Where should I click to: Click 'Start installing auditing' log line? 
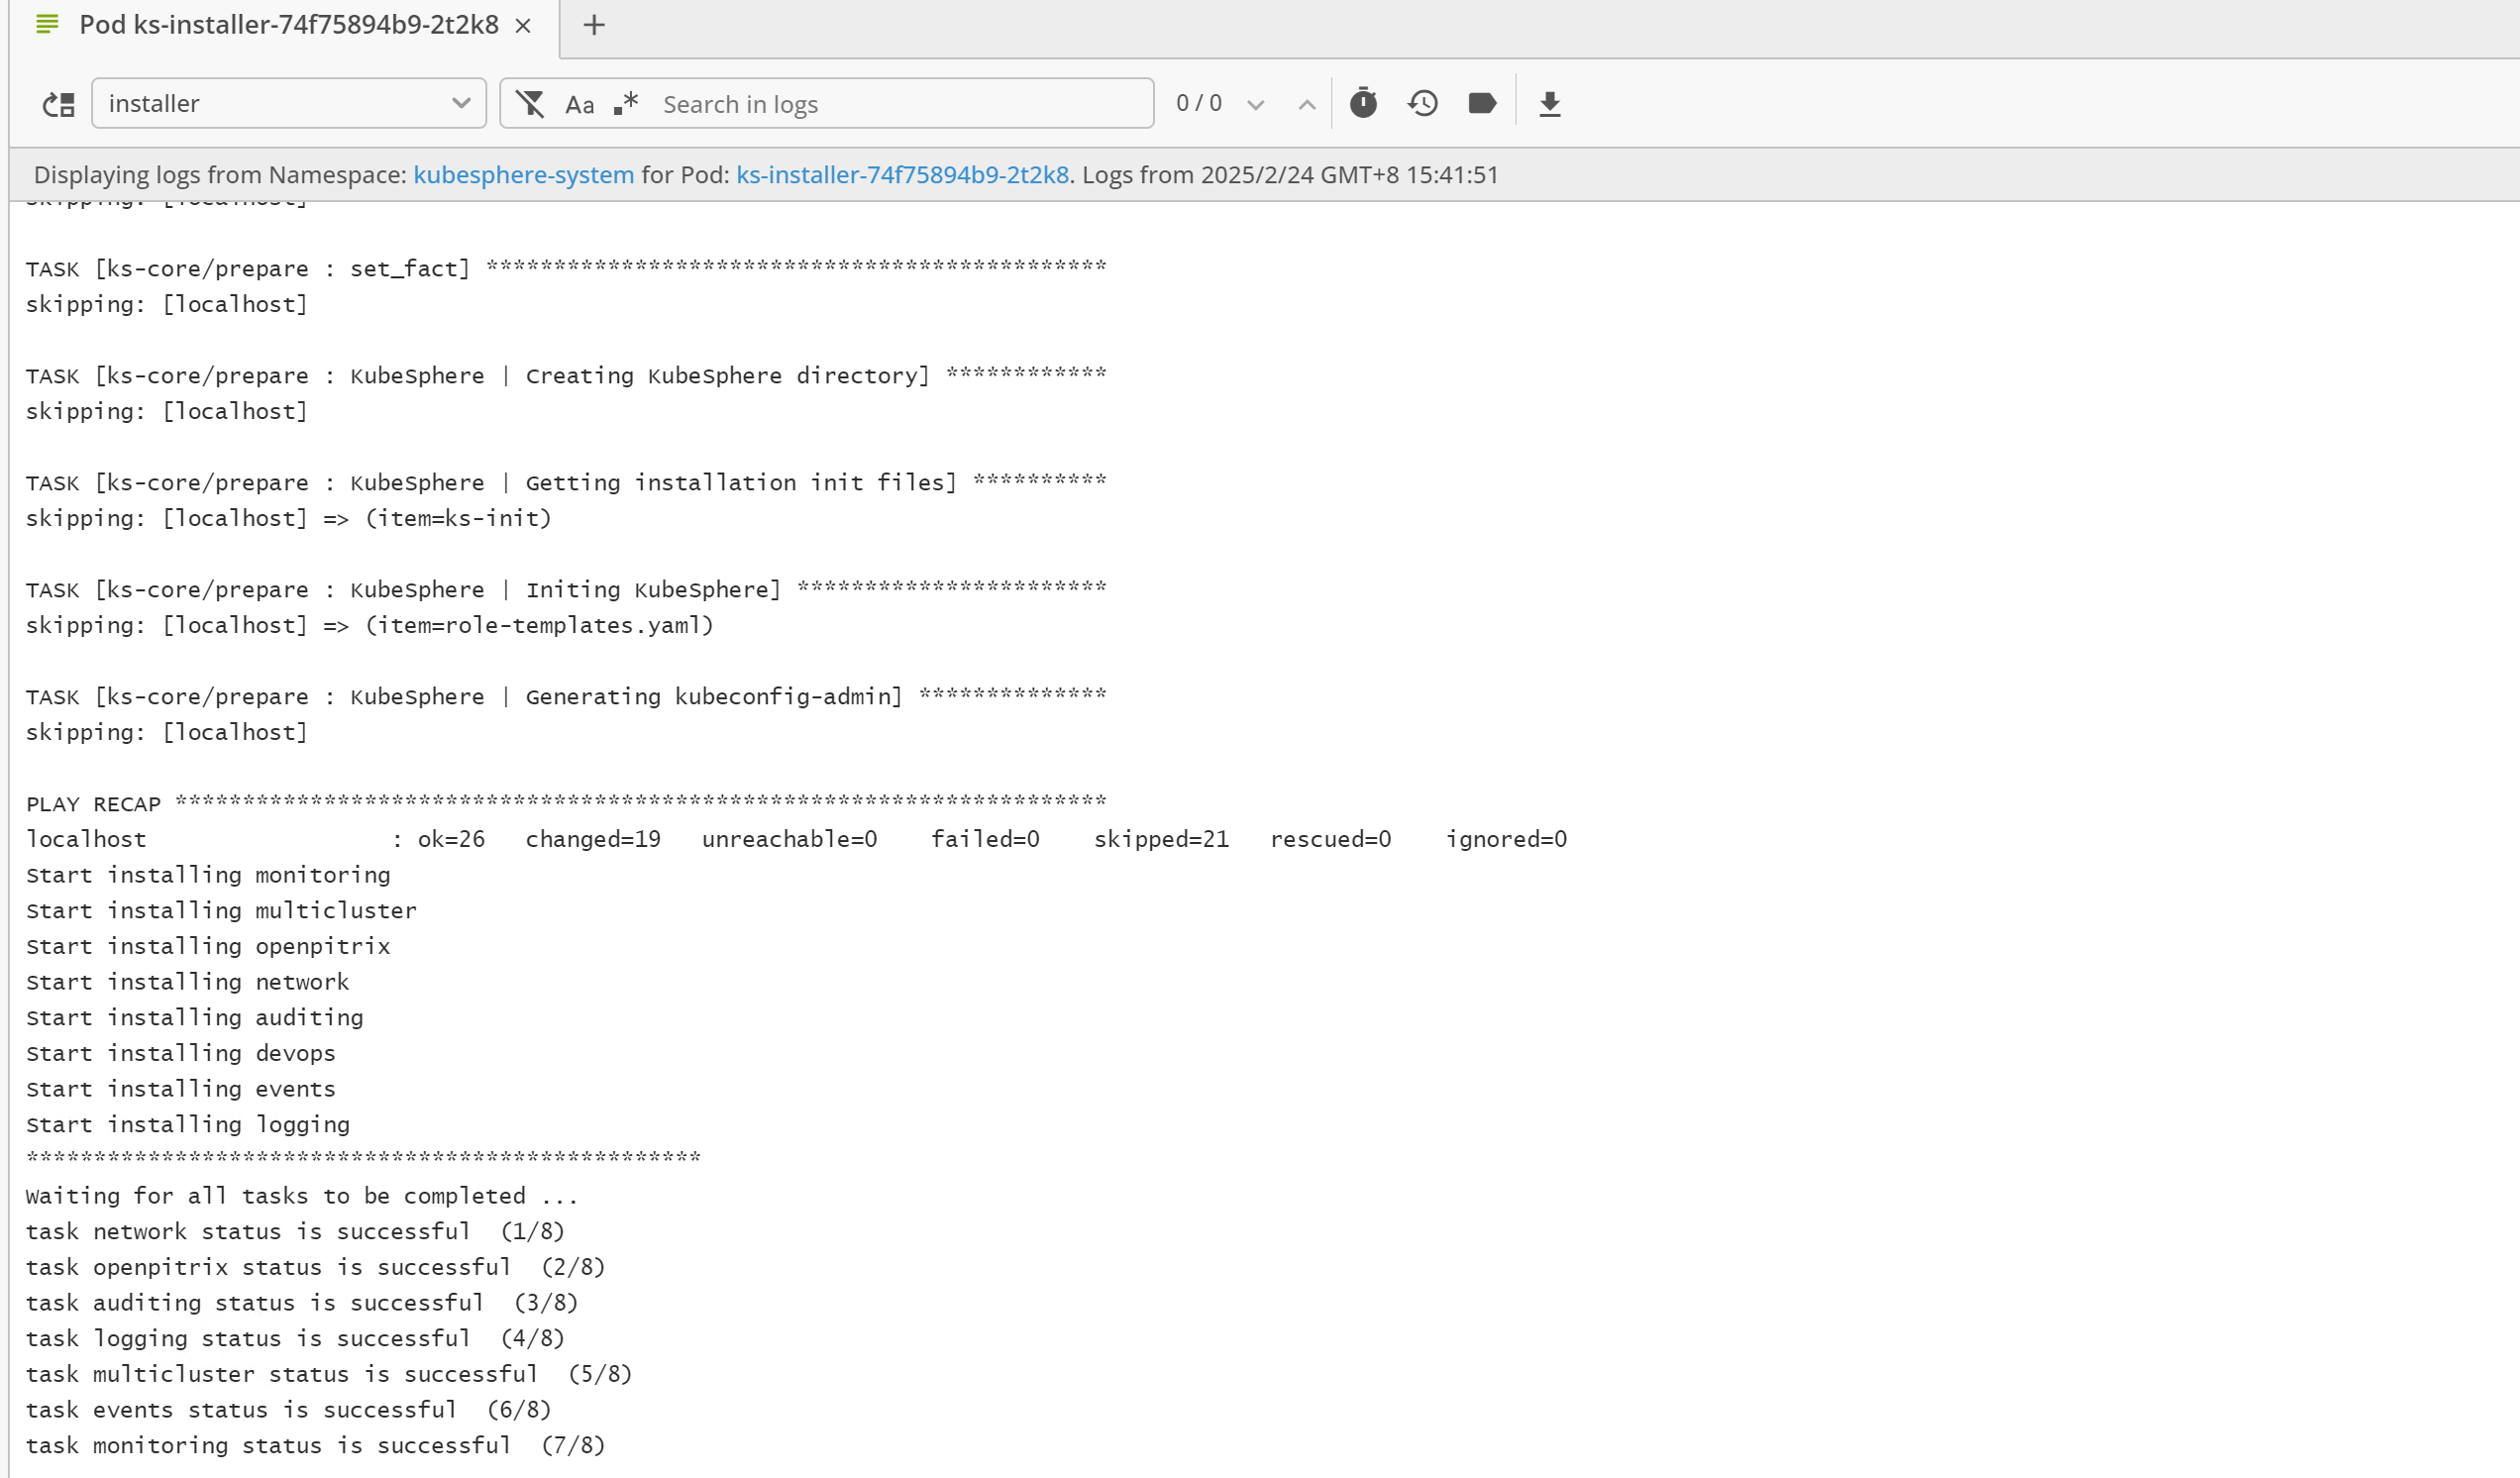[x=195, y=1017]
